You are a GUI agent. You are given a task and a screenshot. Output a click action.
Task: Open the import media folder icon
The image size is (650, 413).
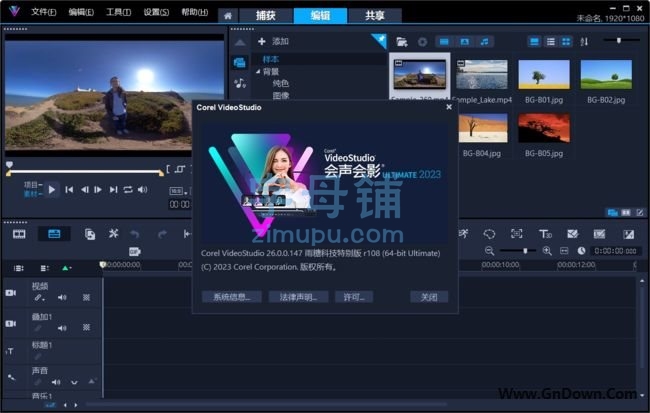(x=401, y=41)
